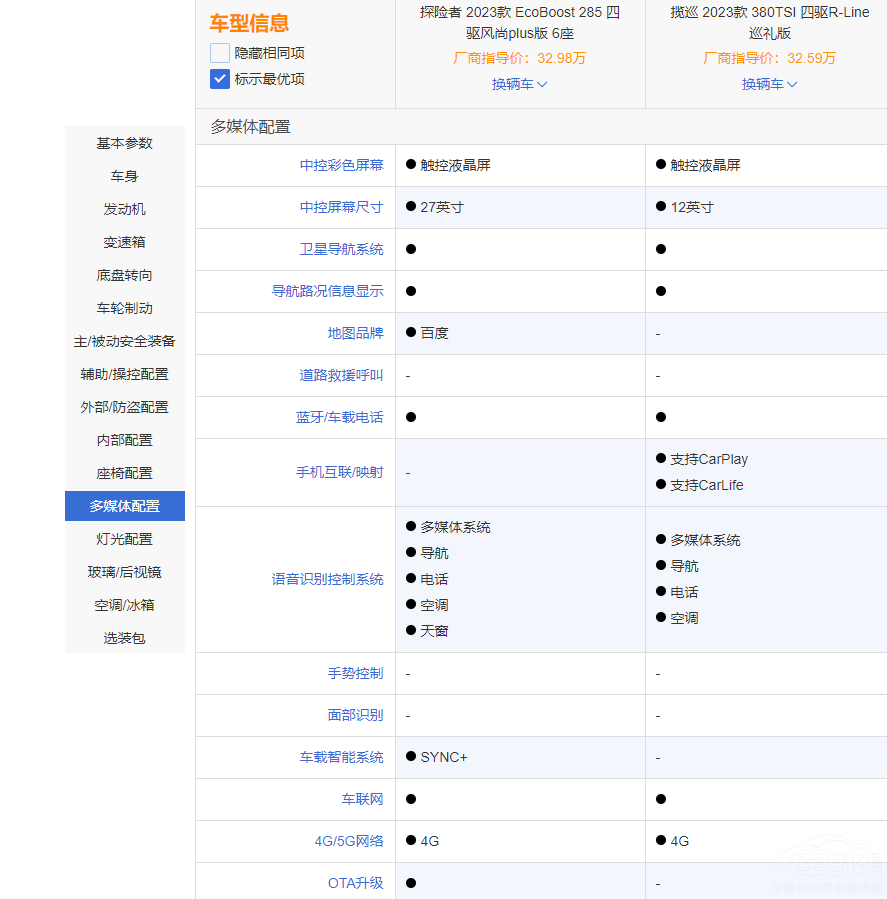Click the 手机互联/映射 link
This screenshot has height=899, width=887.
coord(339,472)
